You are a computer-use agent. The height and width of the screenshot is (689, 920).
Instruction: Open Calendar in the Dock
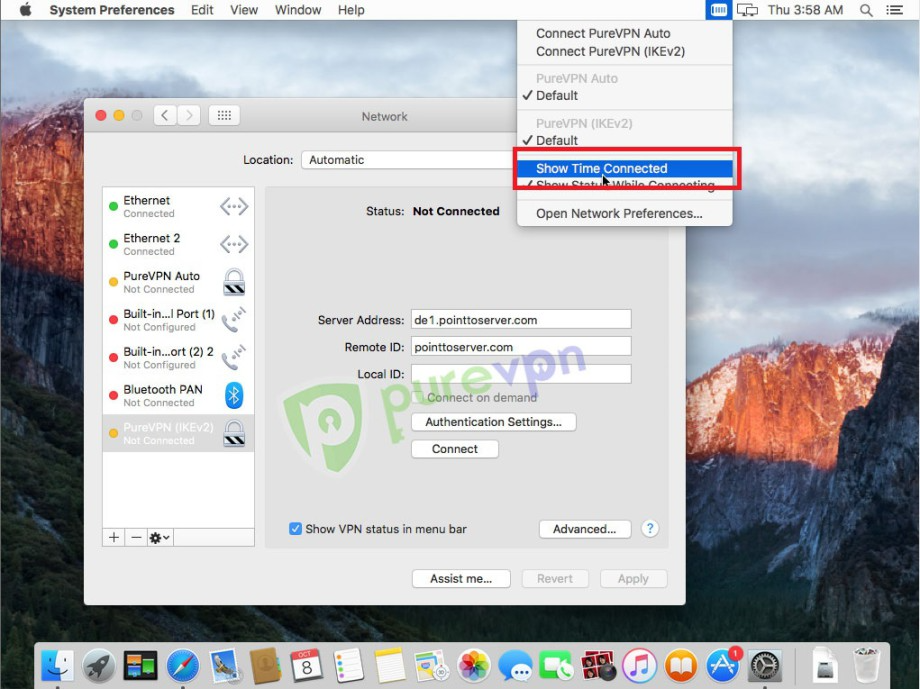306,666
